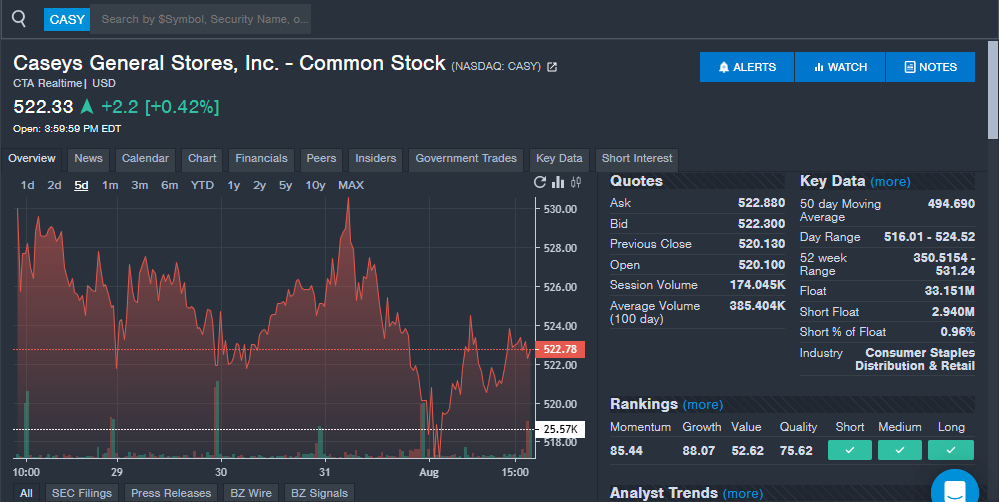Select the 10y chart range
999x502 pixels.
(315, 185)
